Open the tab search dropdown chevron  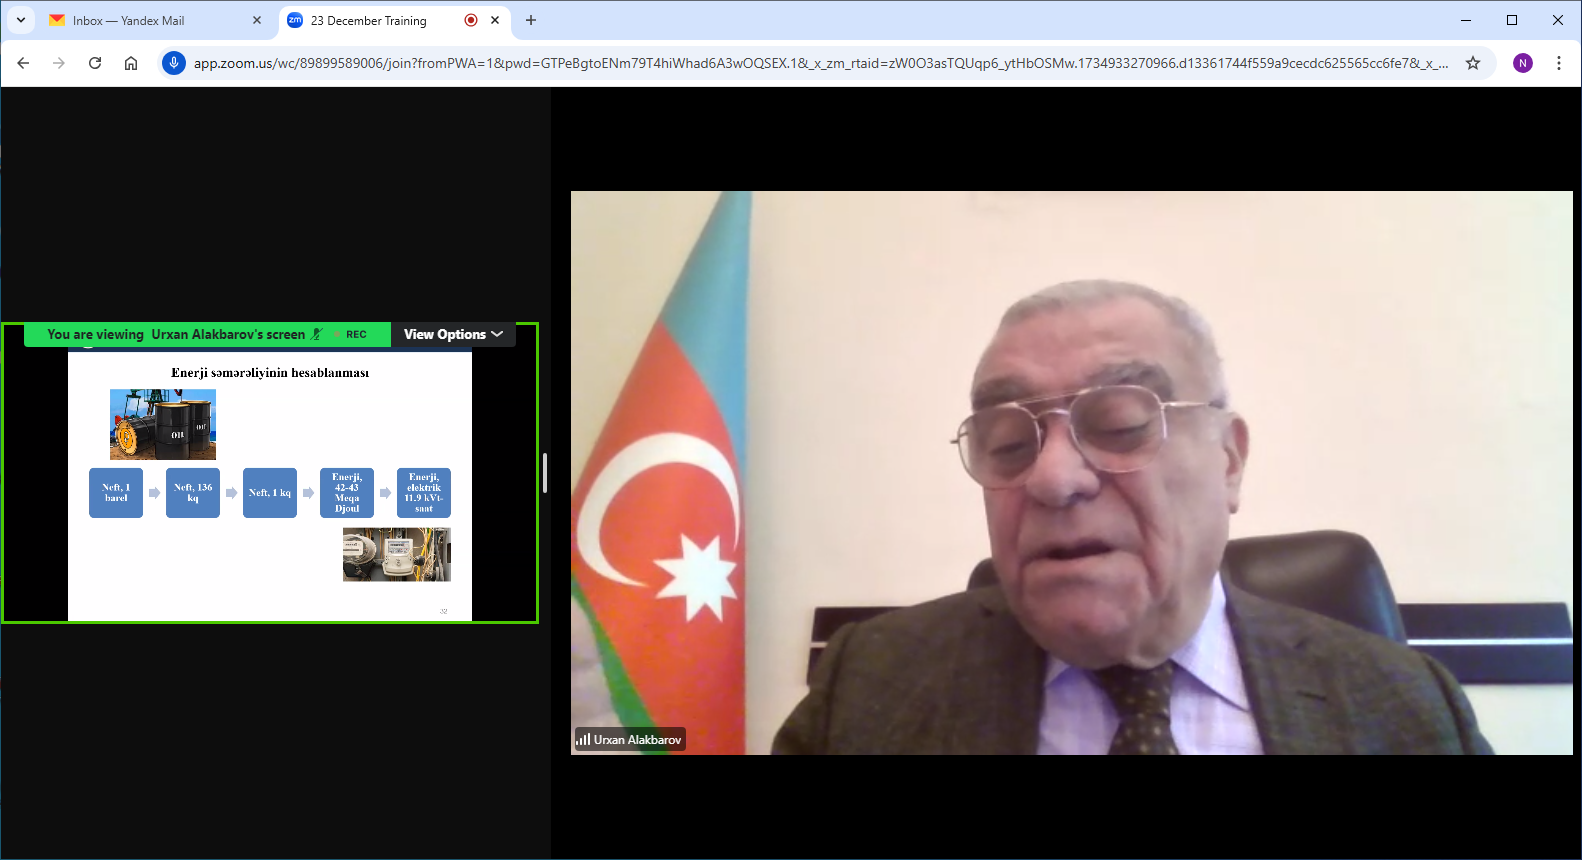pyautogui.click(x=21, y=20)
